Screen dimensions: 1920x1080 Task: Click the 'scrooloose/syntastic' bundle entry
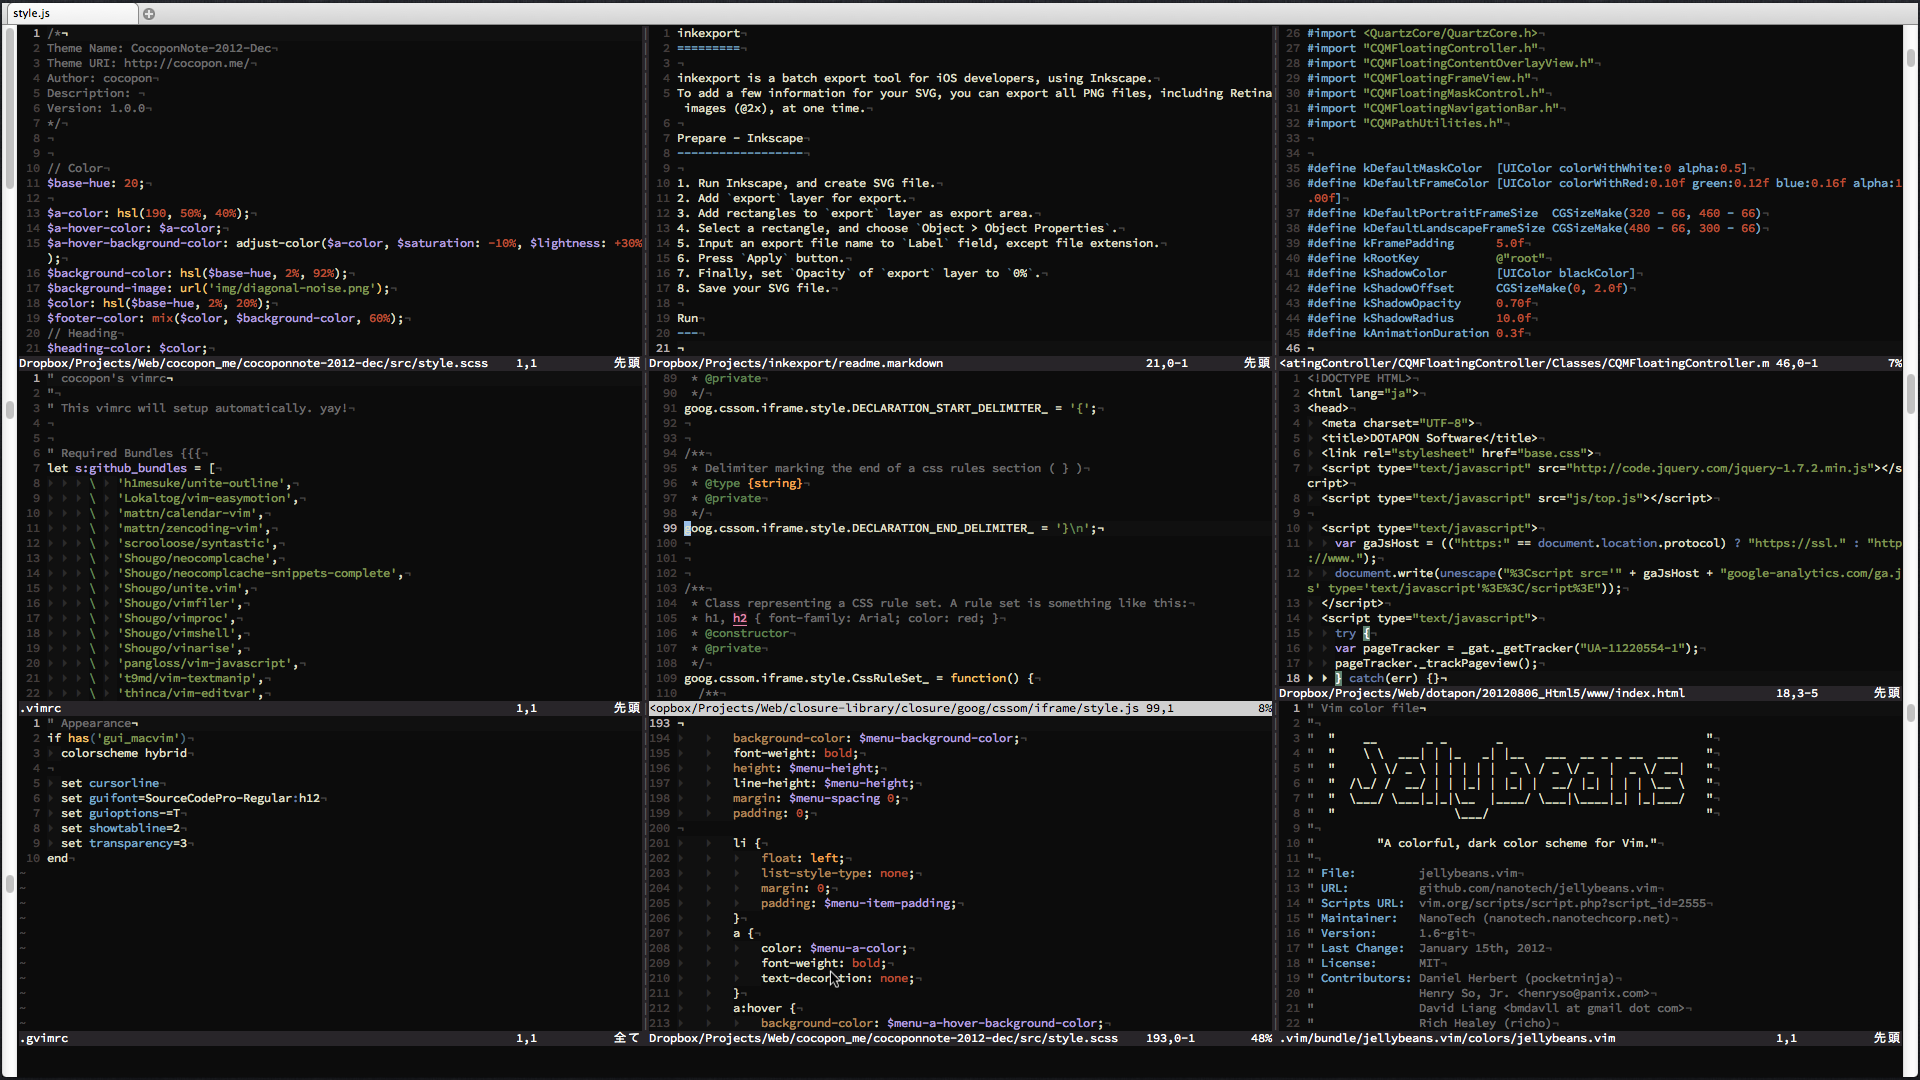197,543
